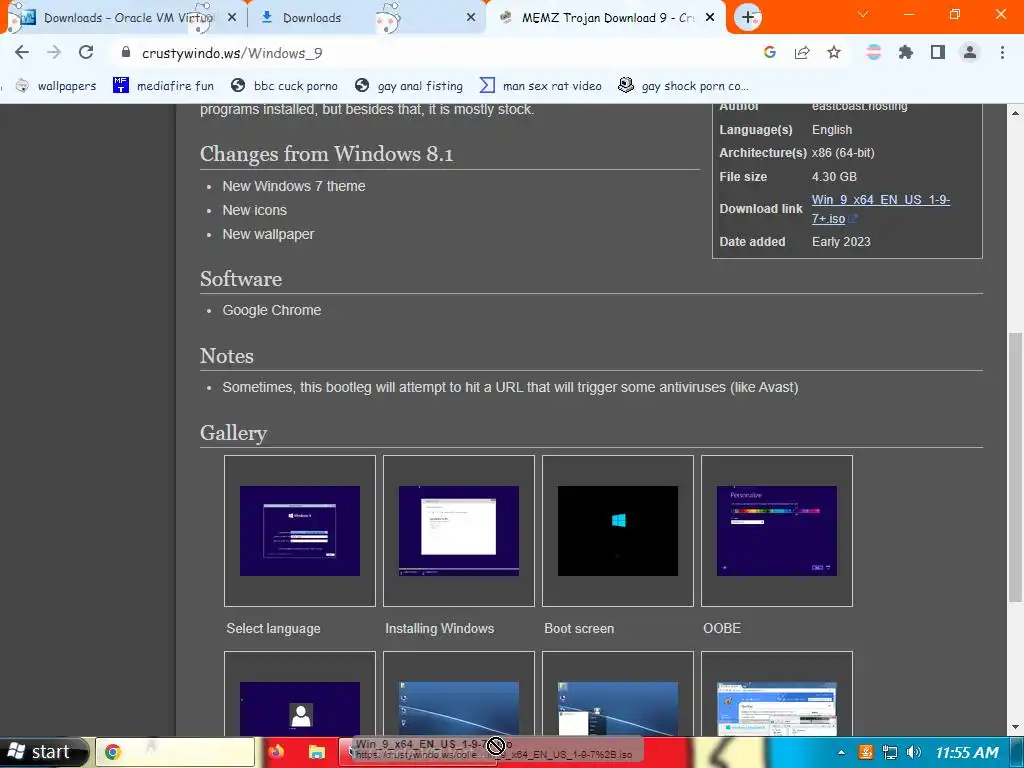This screenshot has height=768, width=1024.
Task: Click the 'Software' section heading
Action: tap(241, 279)
